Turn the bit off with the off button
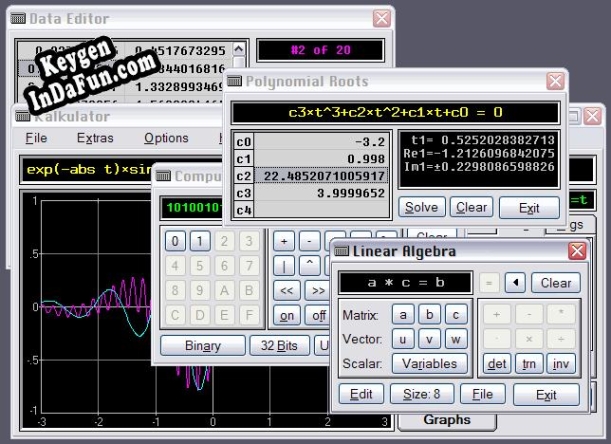611x444 pixels. [319, 316]
